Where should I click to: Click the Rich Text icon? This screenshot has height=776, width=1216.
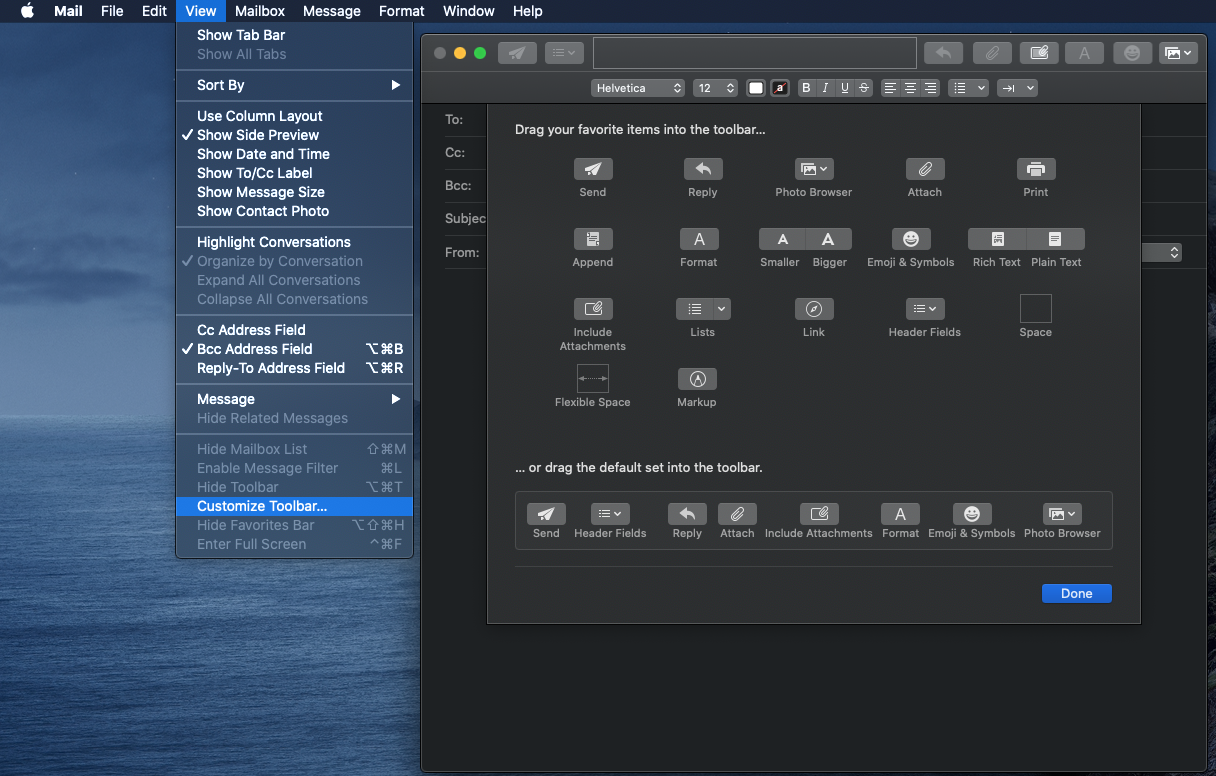pos(997,239)
